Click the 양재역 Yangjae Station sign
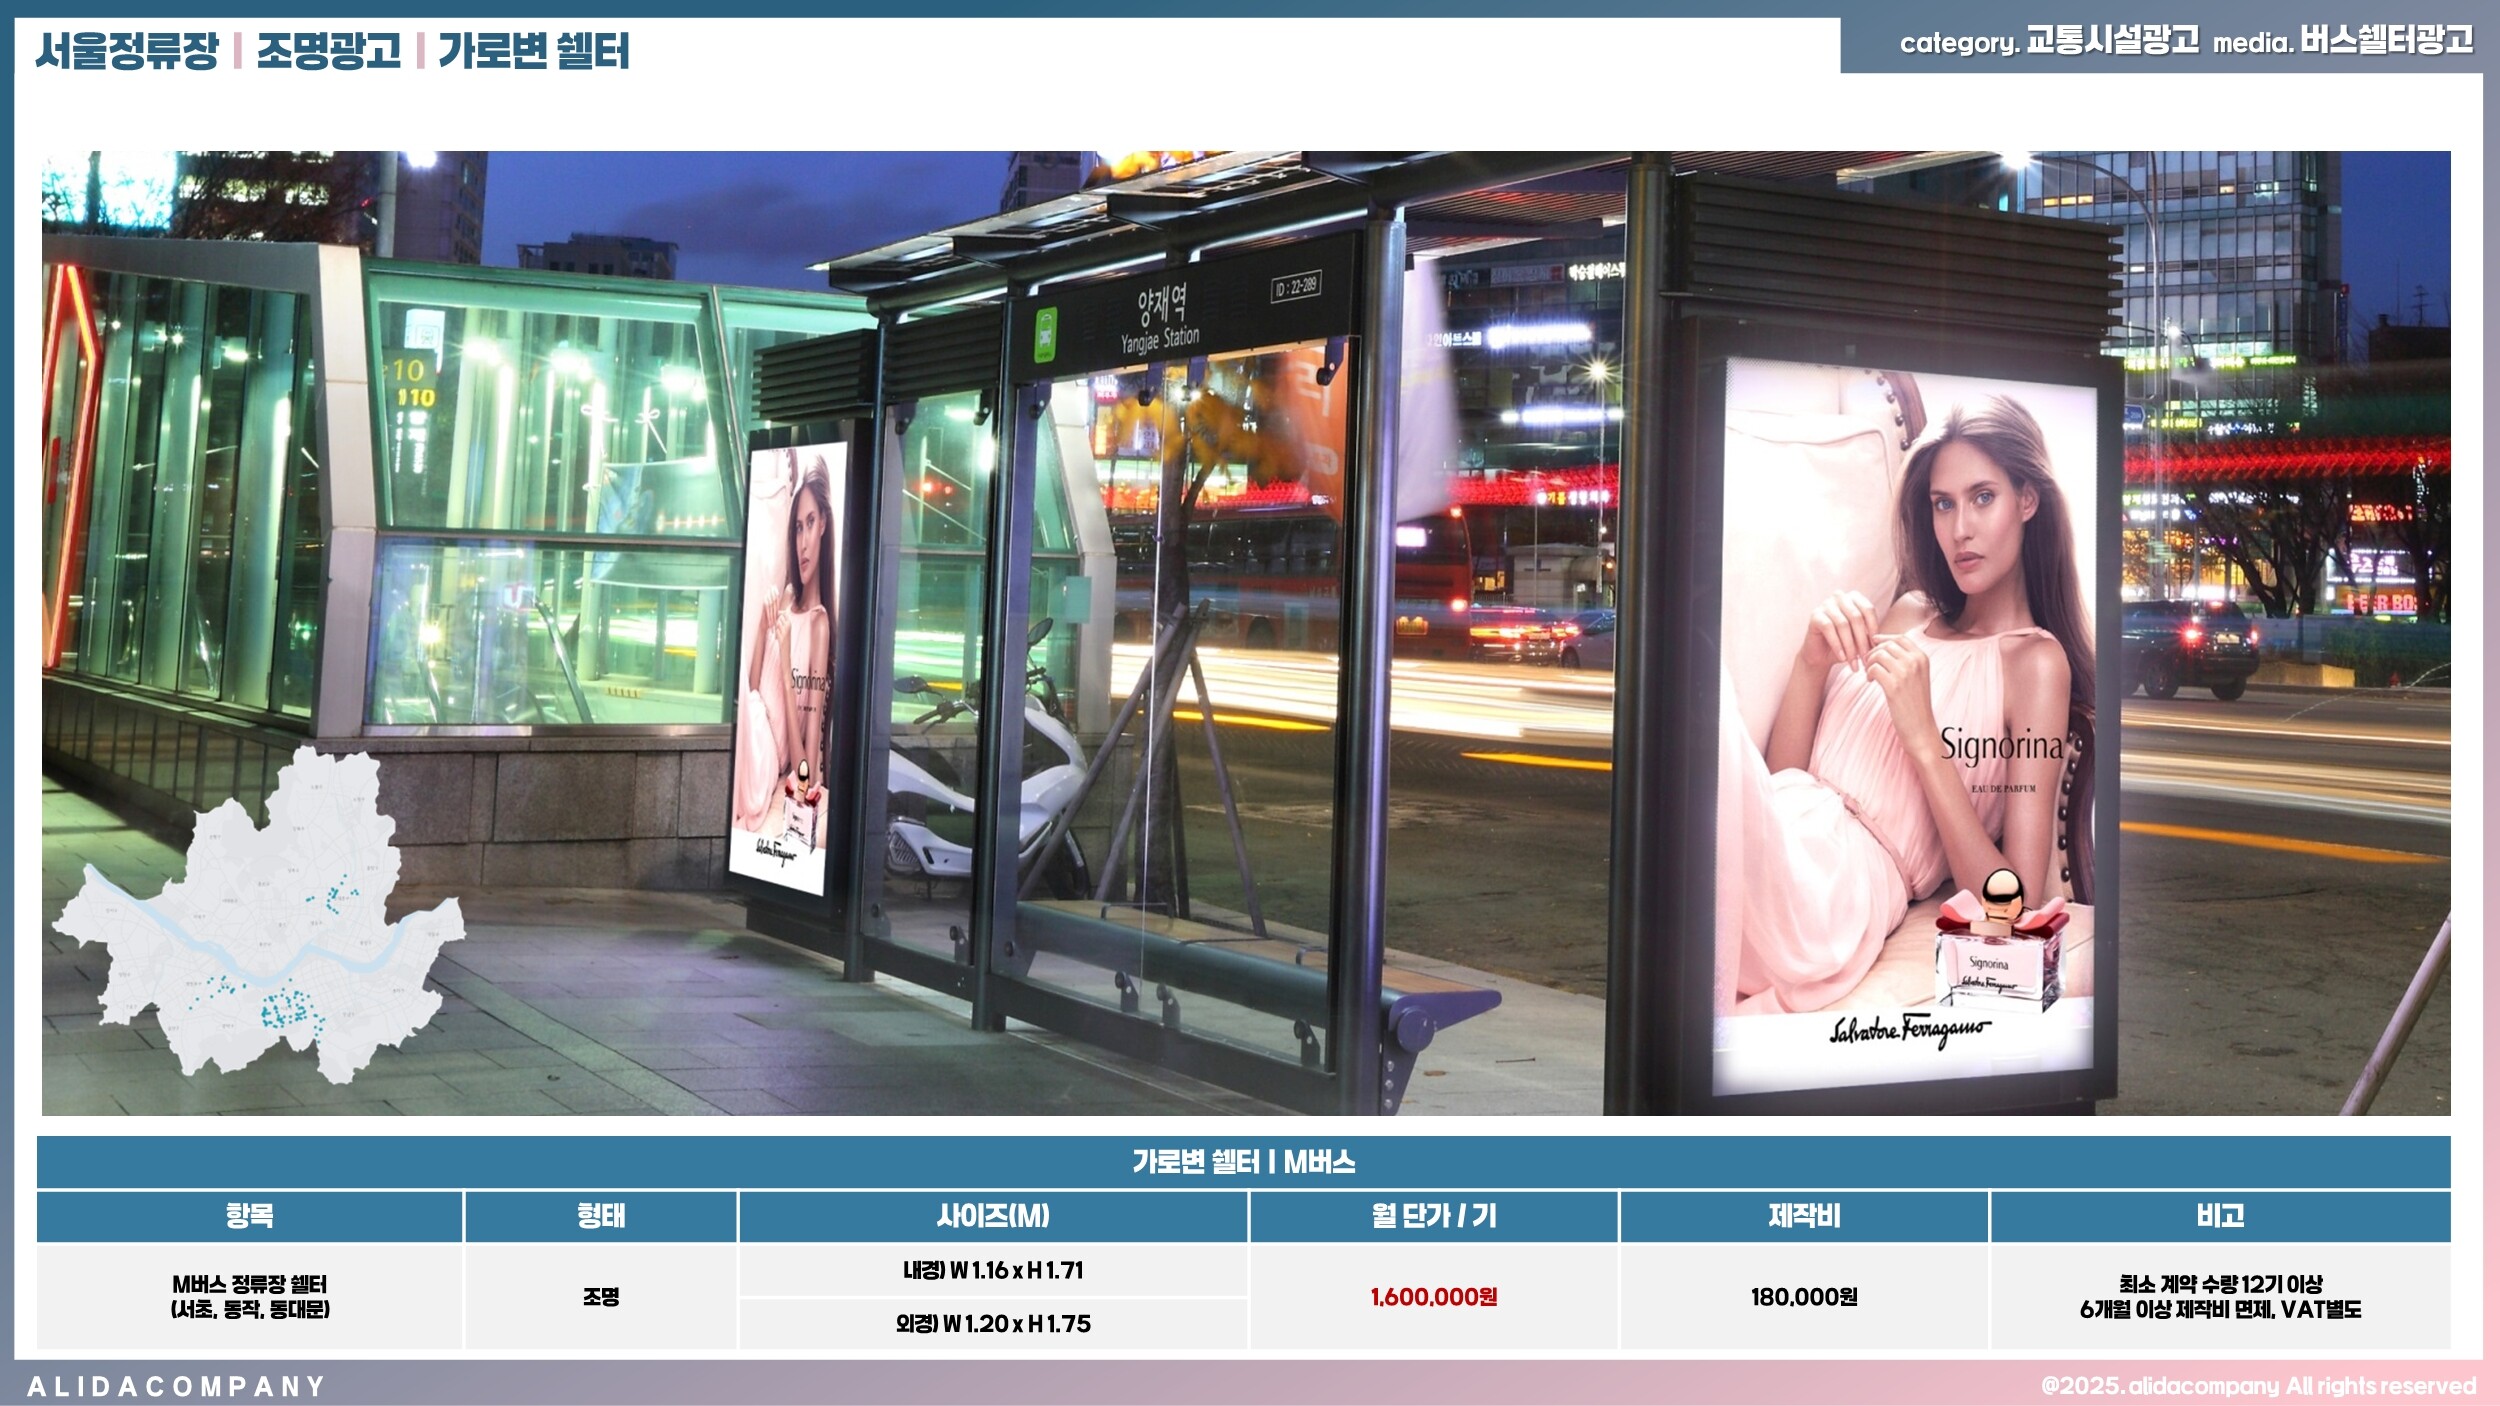The image size is (2500, 1406). click(1160, 316)
